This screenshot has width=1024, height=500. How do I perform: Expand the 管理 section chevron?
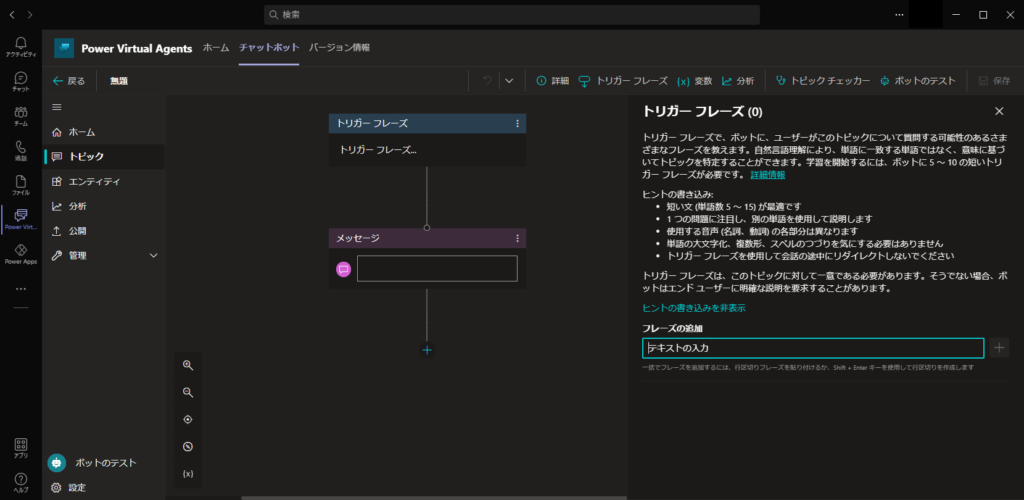154,256
